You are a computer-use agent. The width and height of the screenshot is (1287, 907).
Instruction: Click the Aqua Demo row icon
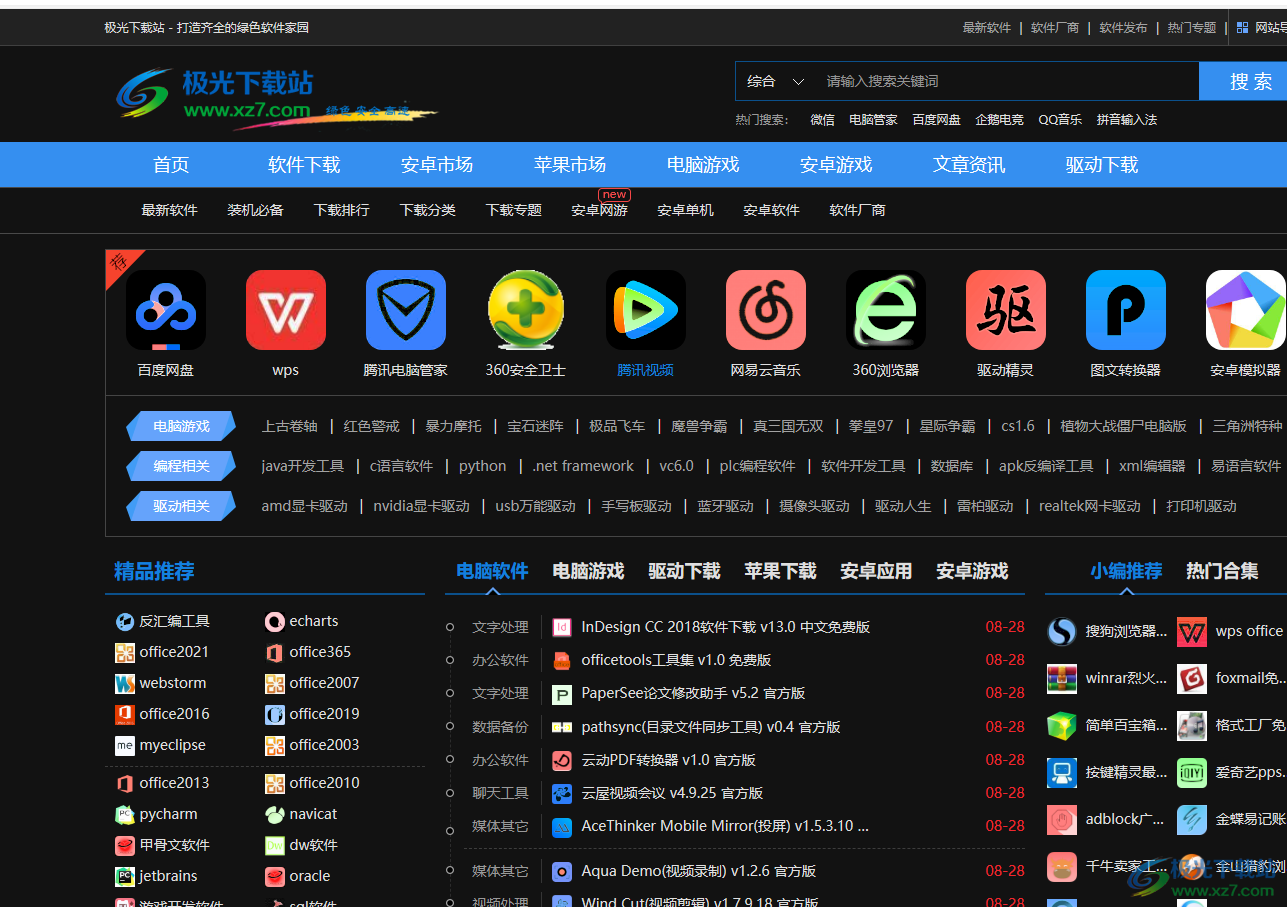[562, 871]
